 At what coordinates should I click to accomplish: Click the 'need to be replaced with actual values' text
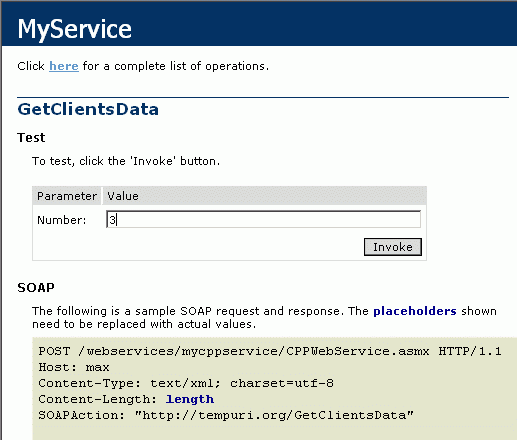(144, 324)
